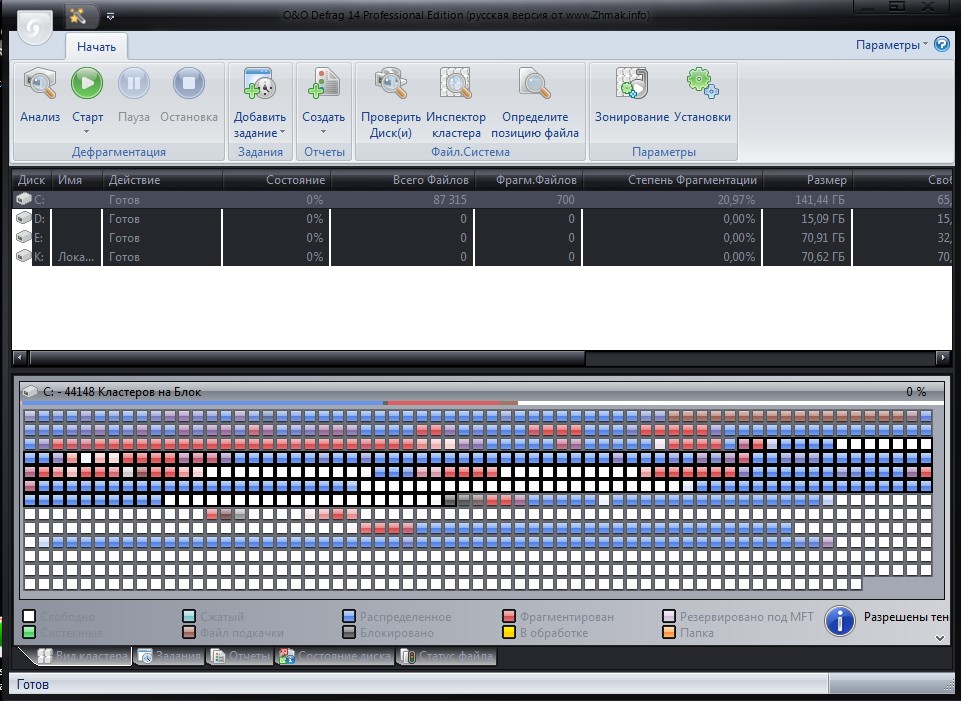
Task: Click the white Свободно legend swatch
Action: click(x=29, y=616)
